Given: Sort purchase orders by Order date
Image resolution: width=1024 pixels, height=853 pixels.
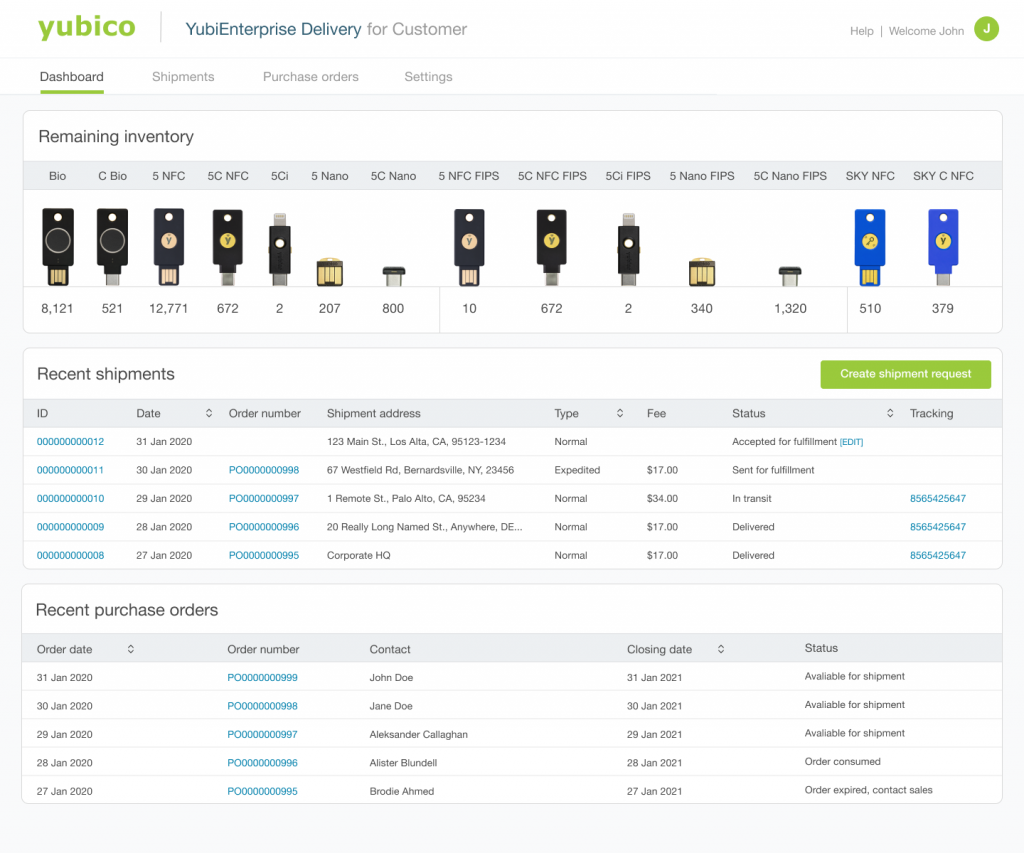Looking at the screenshot, I should click(131, 649).
